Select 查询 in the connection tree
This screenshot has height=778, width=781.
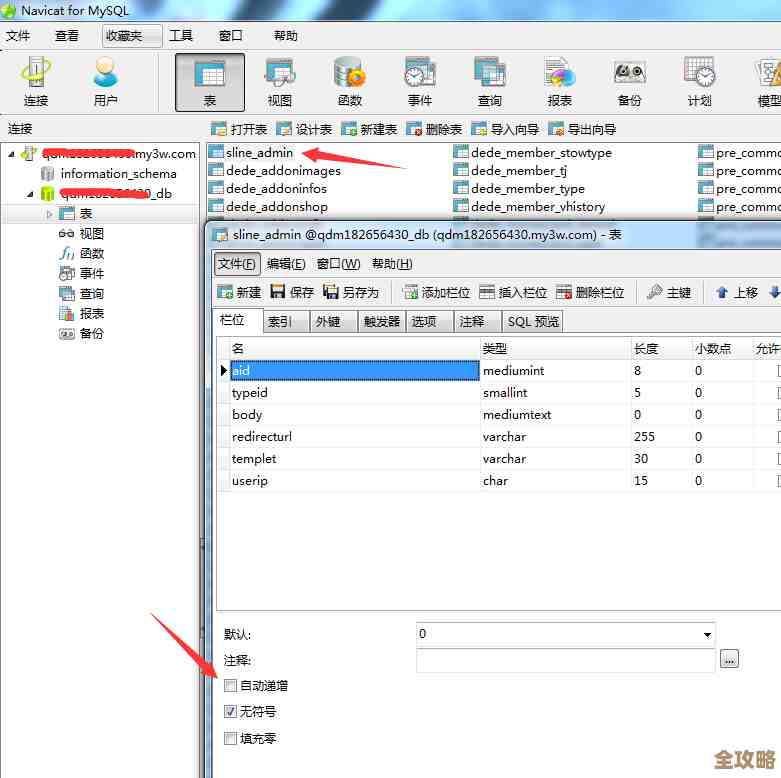(x=92, y=294)
